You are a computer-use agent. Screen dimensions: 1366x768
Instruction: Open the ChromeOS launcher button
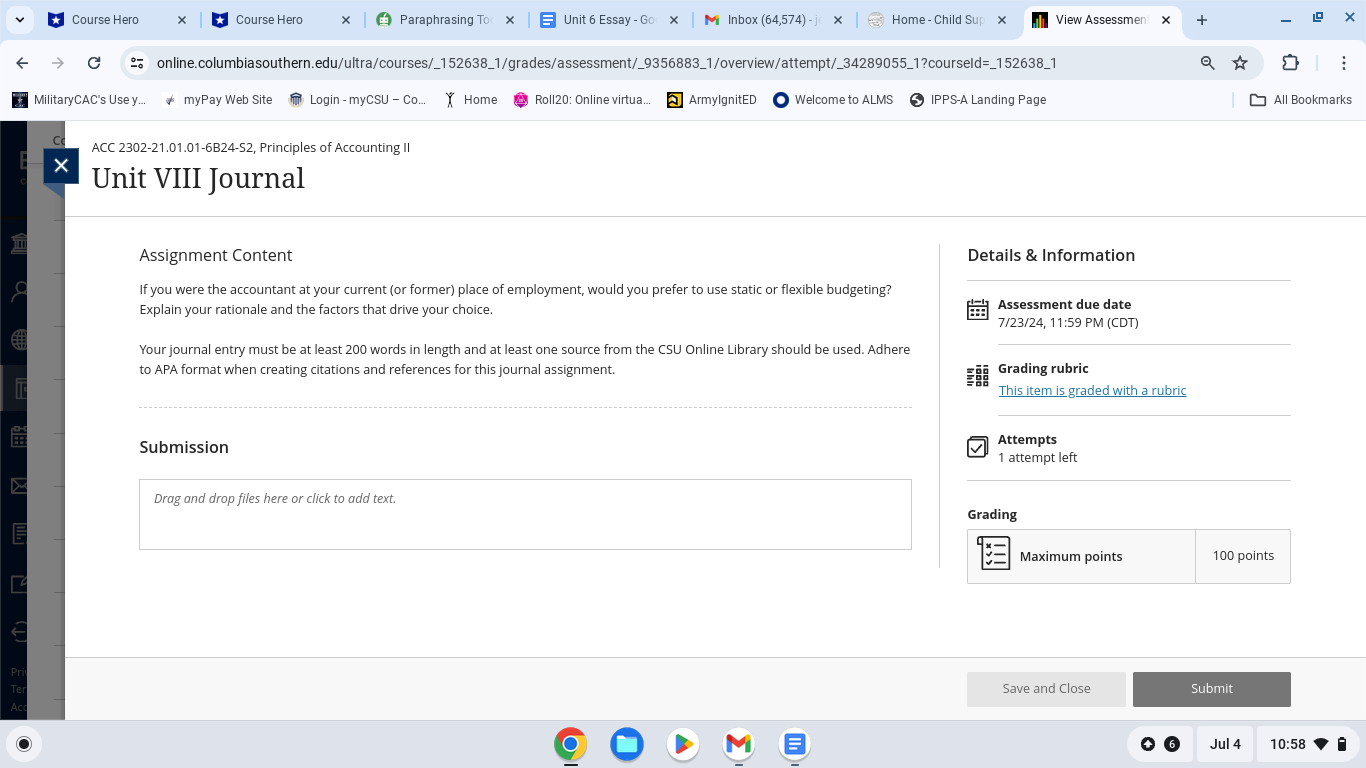pyautogui.click(x=24, y=744)
